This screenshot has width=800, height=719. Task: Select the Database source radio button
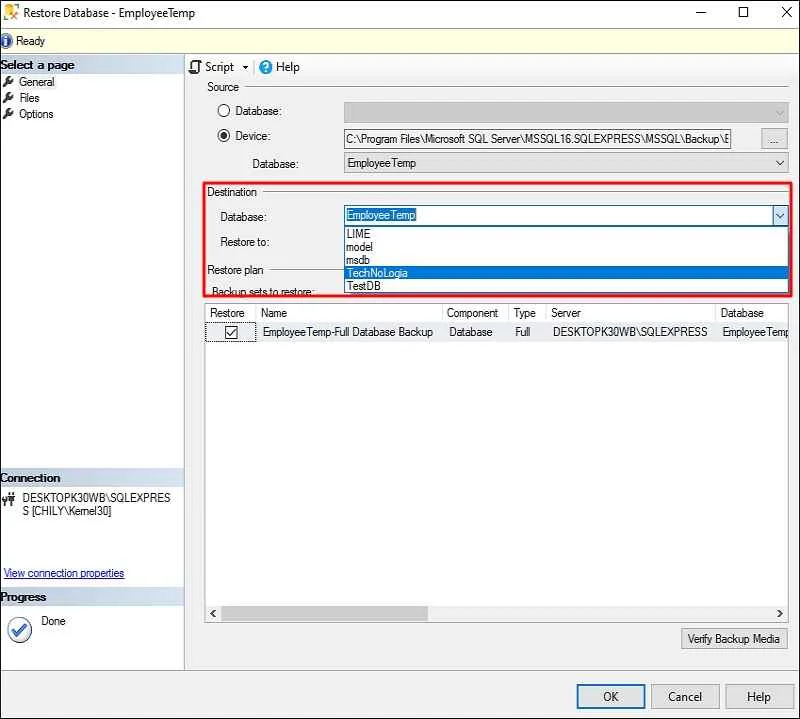tap(223, 110)
